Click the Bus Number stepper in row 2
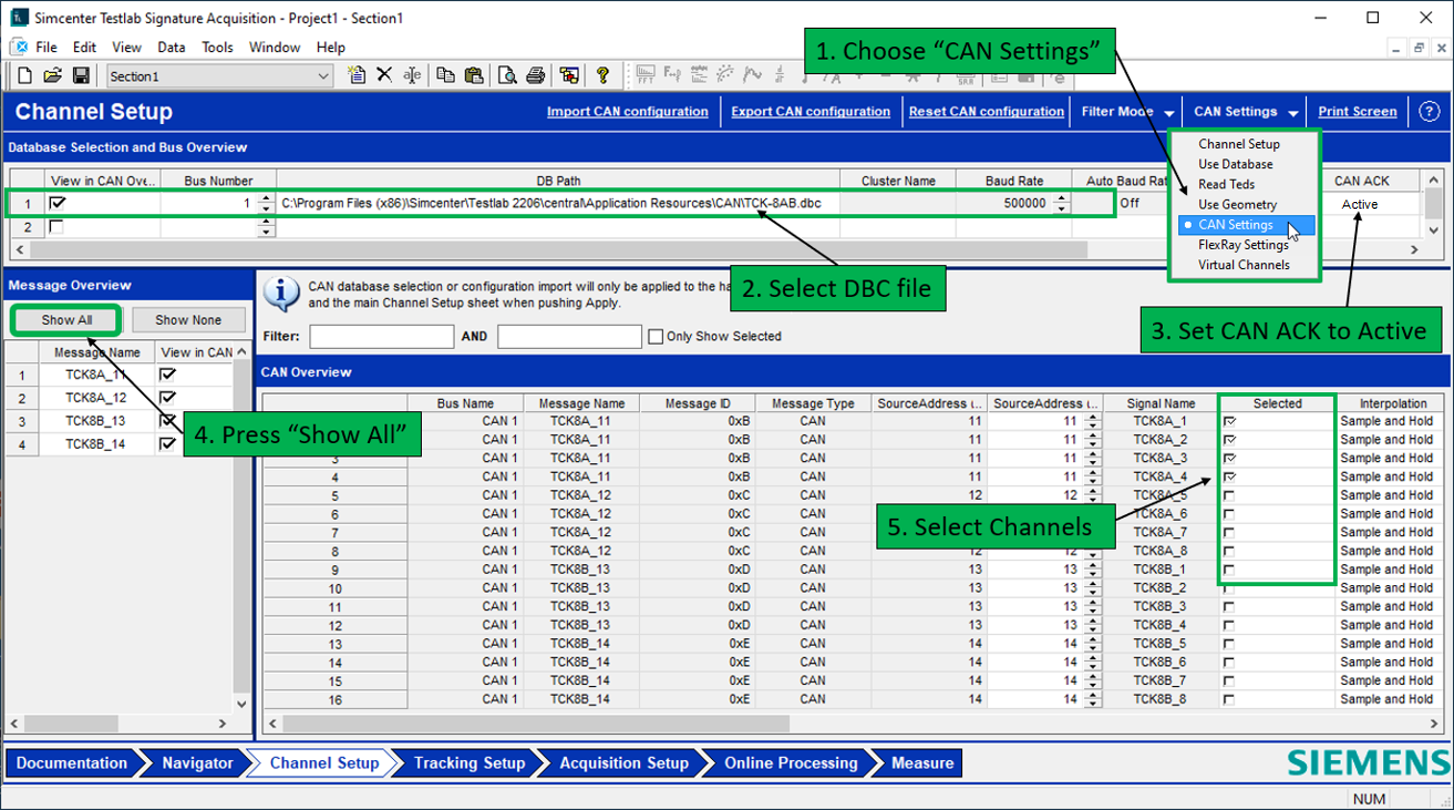Viewport: 1455px width, 811px height. click(x=265, y=227)
